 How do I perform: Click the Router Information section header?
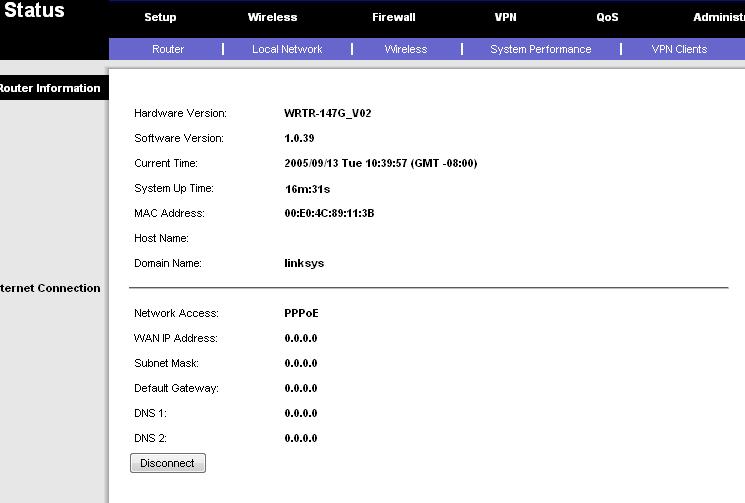50,88
